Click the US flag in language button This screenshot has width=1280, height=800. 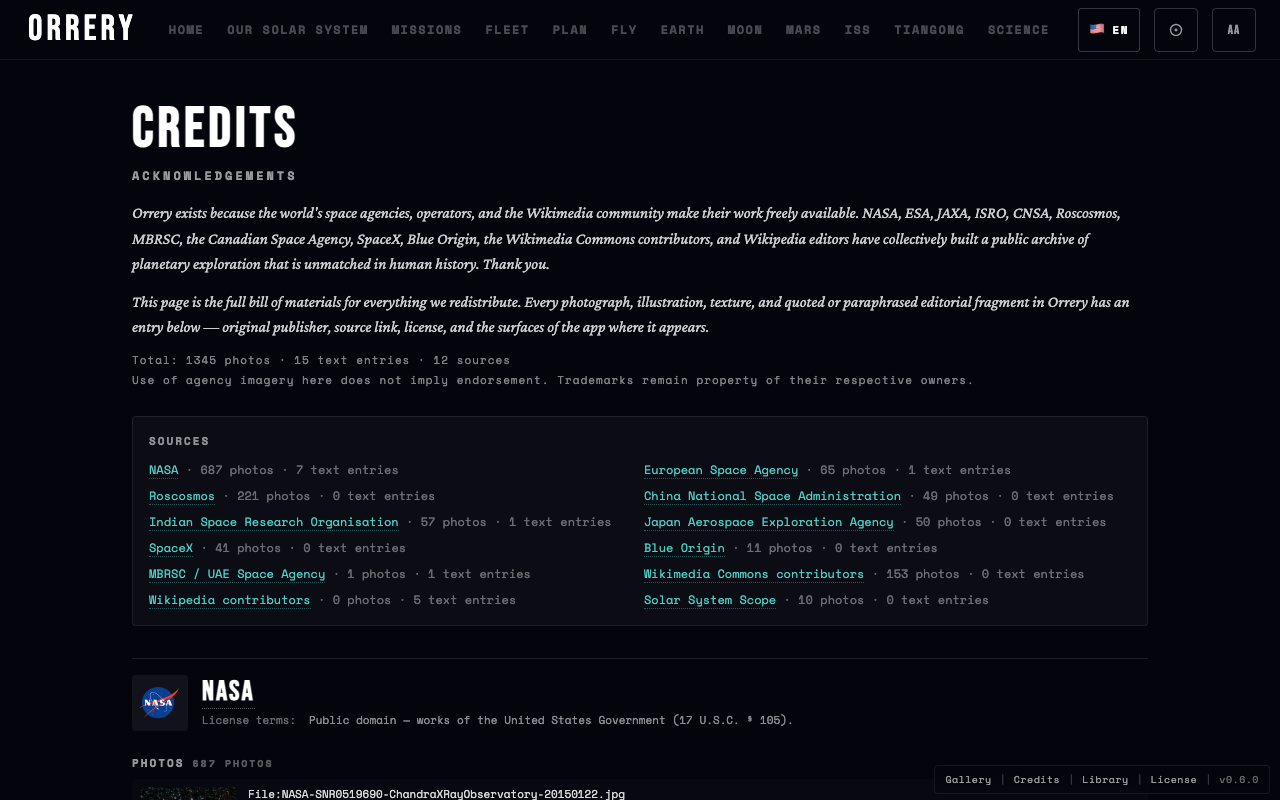pyautogui.click(x=1097, y=29)
